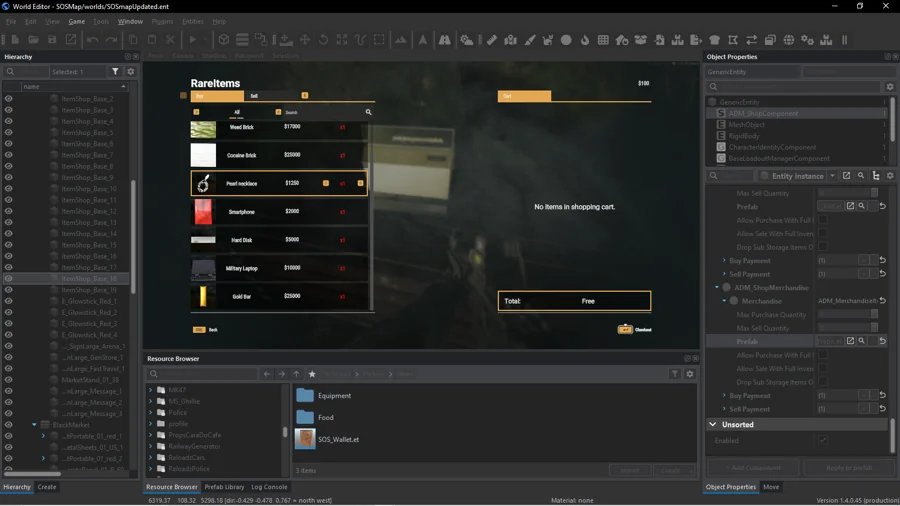The image size is (900, 506).
Task: Click the flame icon in toolbar
Action: coord(585,40)
